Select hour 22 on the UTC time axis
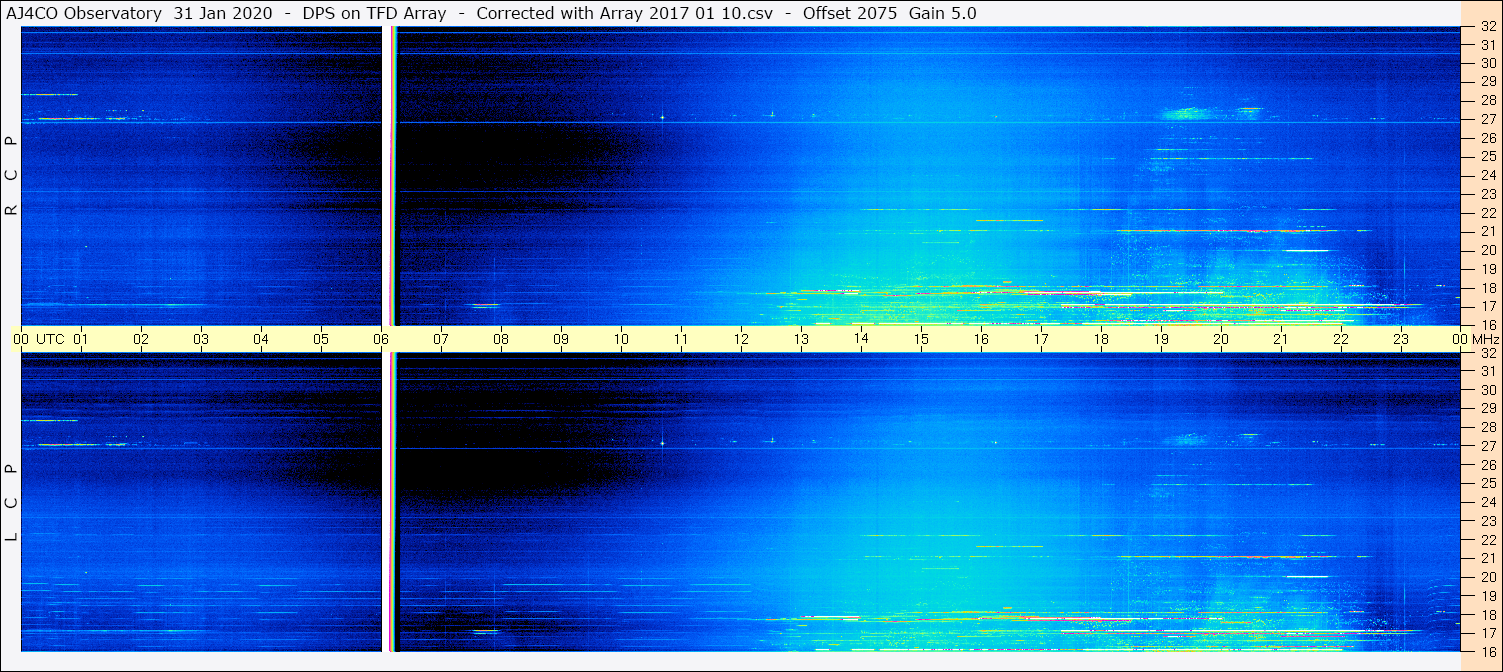Viewport: 1503px width, 672px height. pos(1341,339)
